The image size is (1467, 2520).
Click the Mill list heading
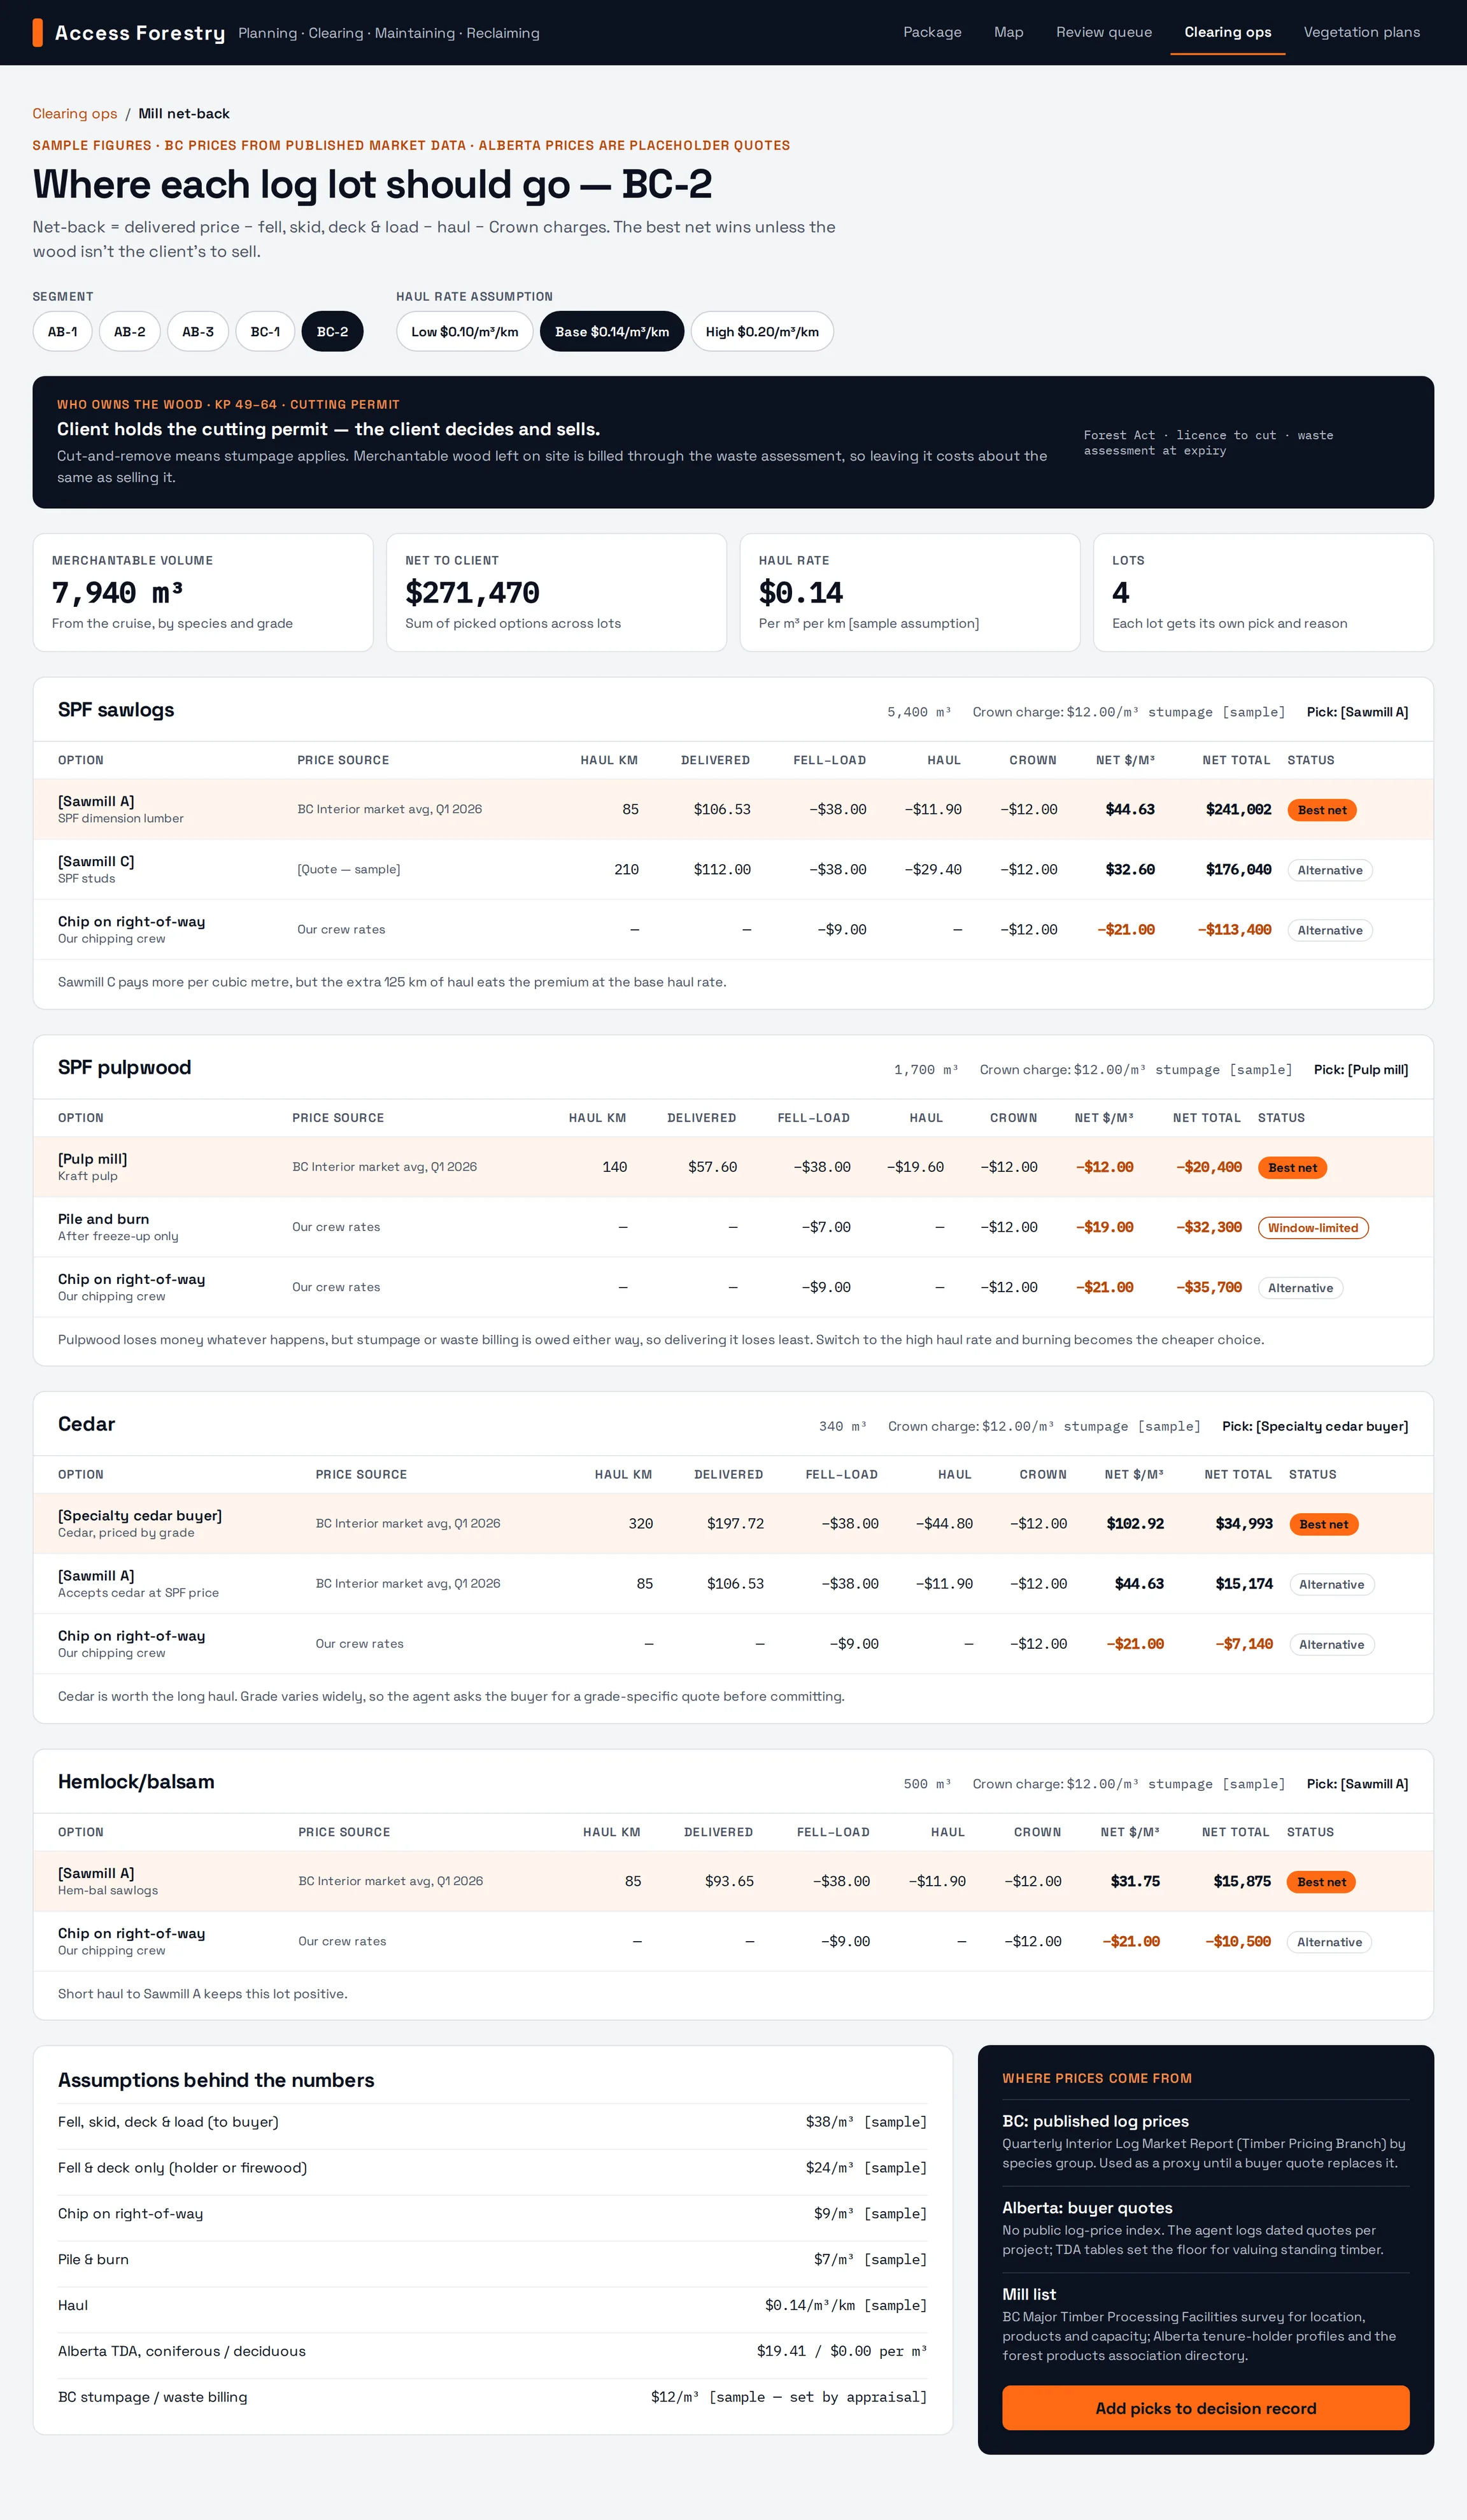click(1029, 2294)
